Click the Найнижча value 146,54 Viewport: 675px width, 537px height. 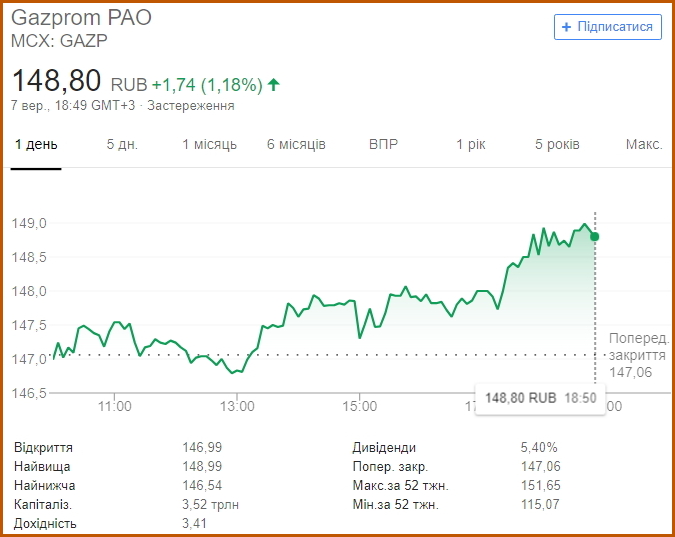[202, 485]
